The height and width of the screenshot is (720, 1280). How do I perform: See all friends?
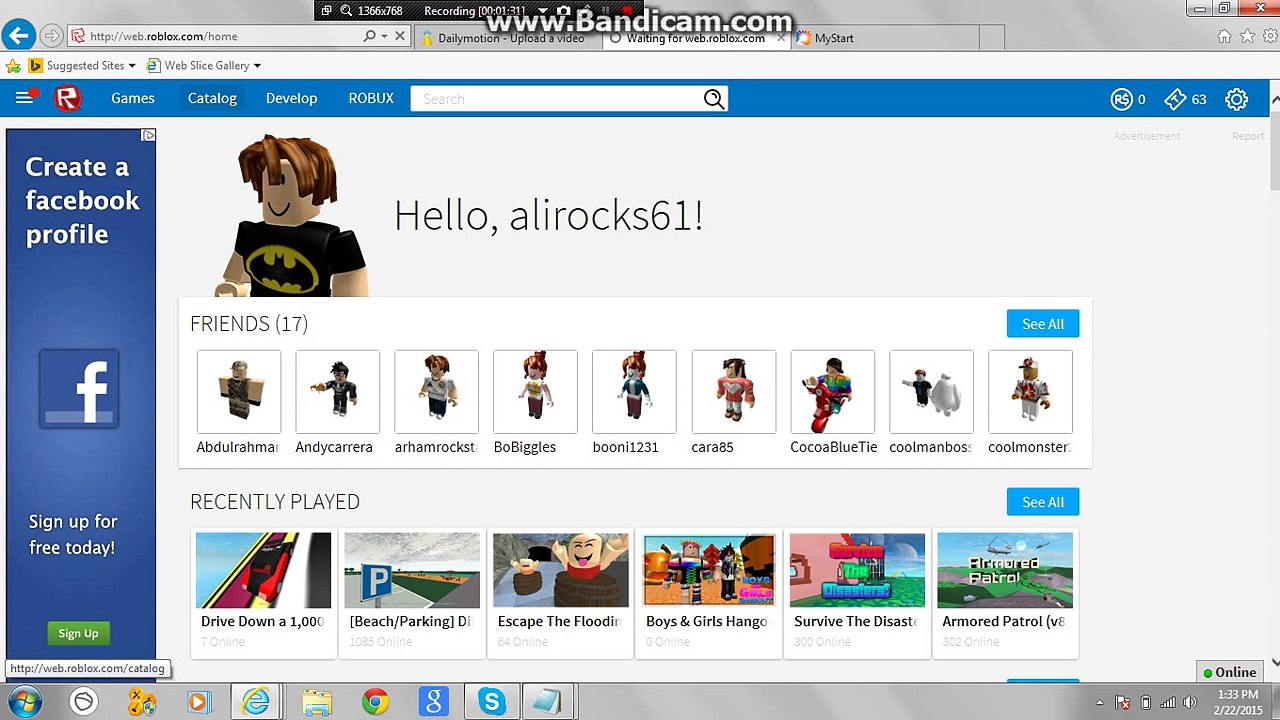(x=1043, y=324)
